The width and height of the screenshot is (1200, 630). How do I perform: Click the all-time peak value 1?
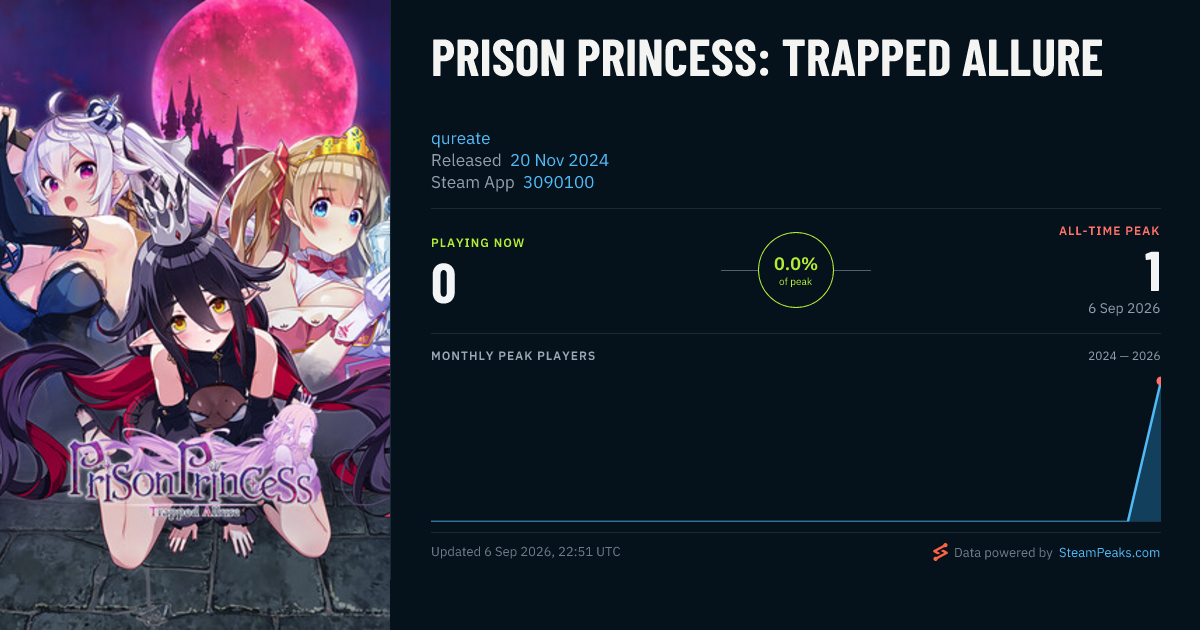pos(1152,272)
